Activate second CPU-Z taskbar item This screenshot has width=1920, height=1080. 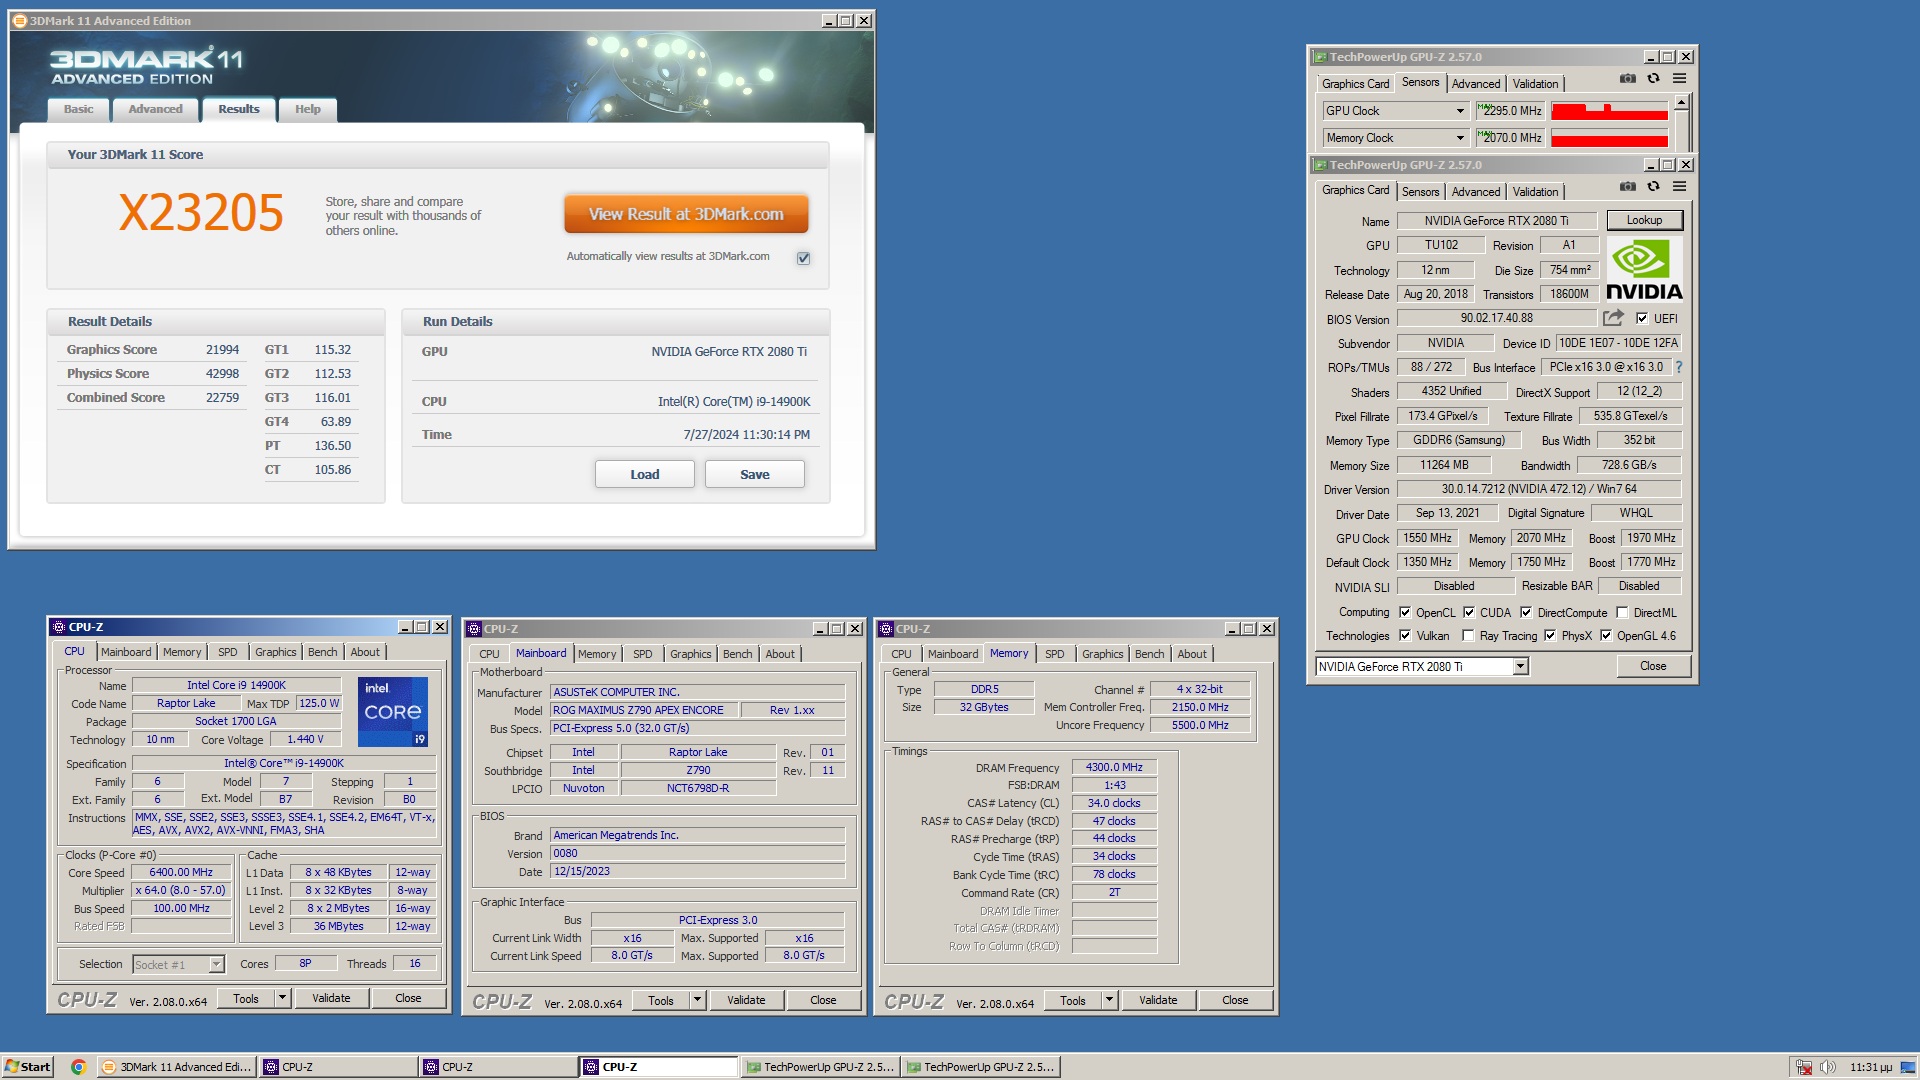click(498, 1067)
